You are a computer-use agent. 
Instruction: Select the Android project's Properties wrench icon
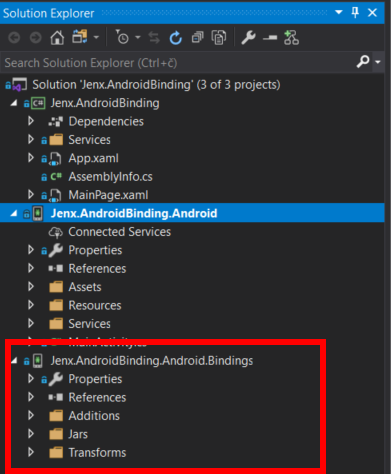(56, 250)
